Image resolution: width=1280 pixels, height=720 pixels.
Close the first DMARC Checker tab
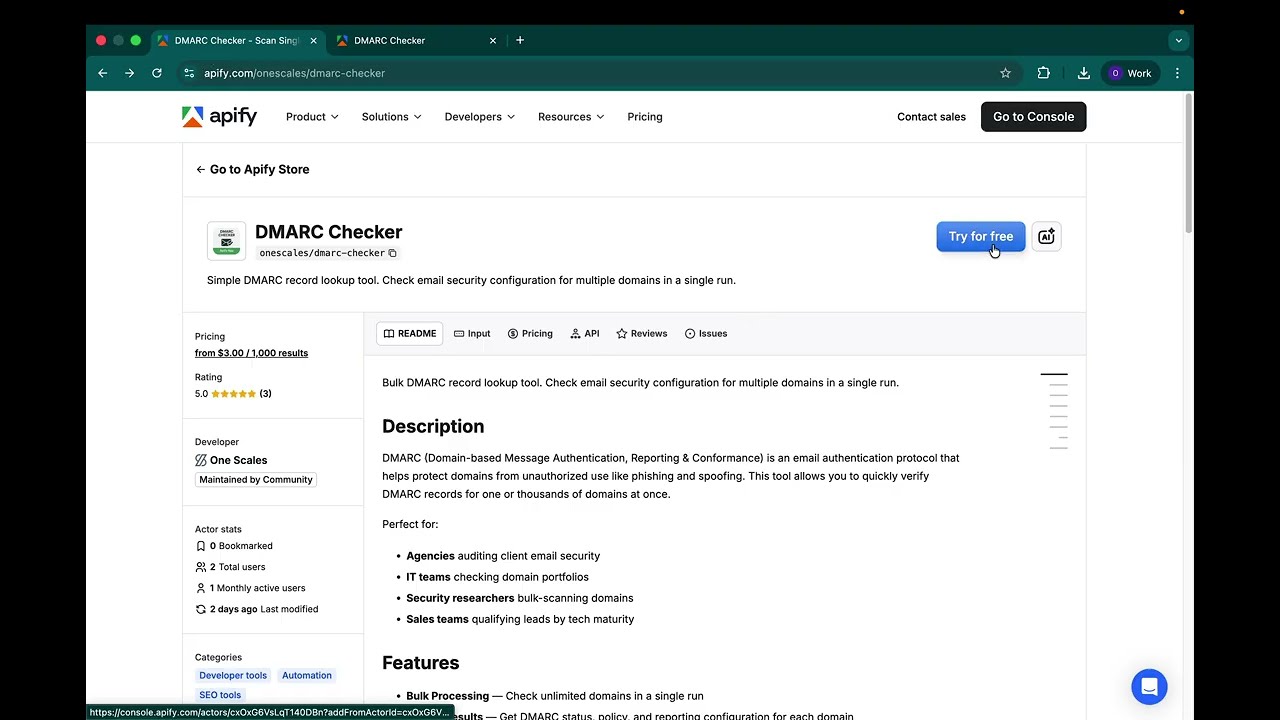pos(313,41)
